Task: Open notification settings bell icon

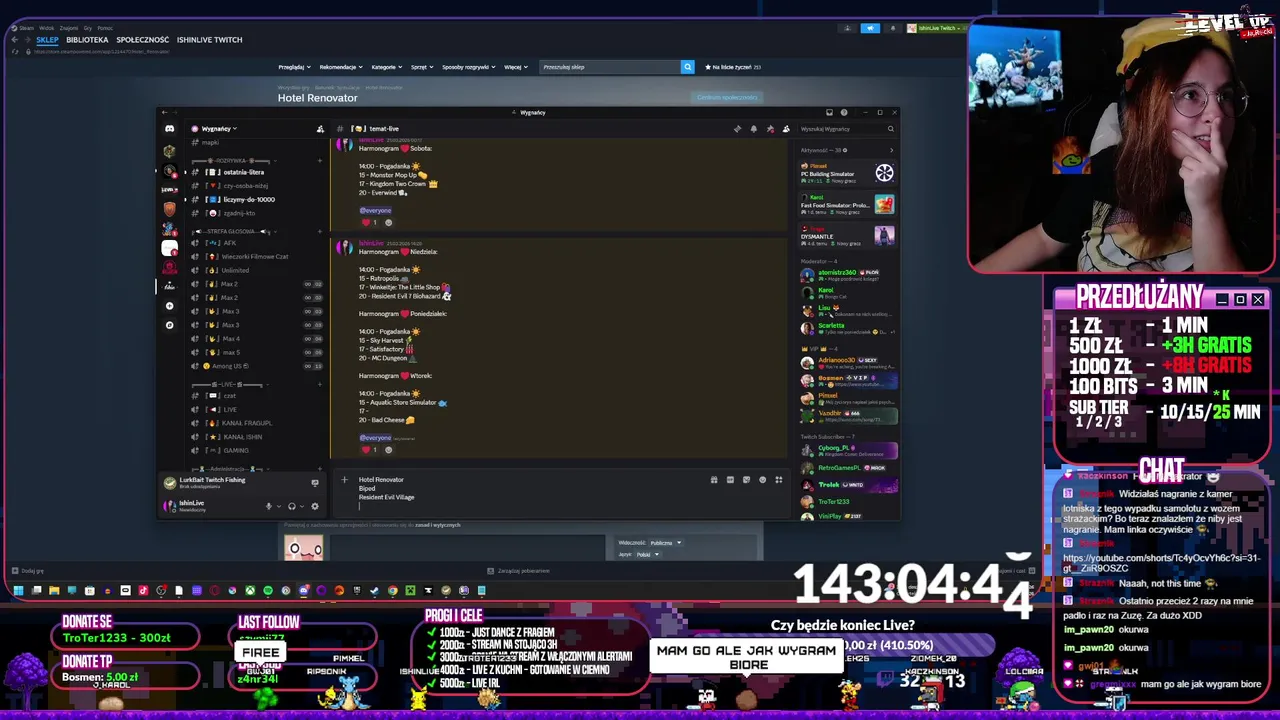Action: pos(754,128)
